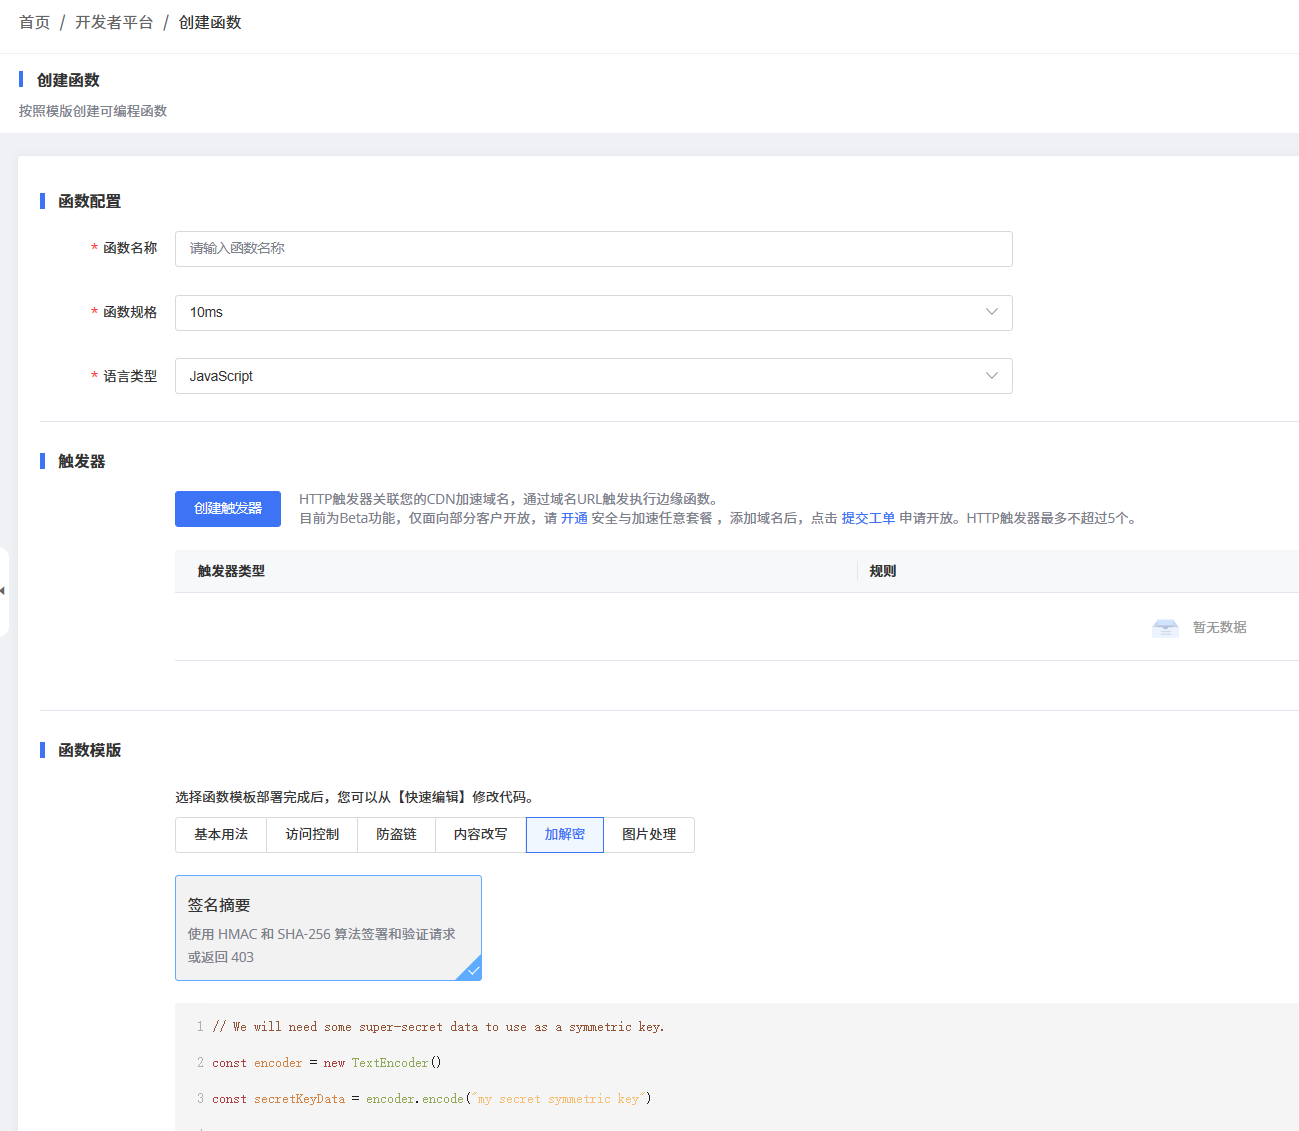Open the 语言类型 JavaScript dropdown
This screenshot has height=1131, width=1299.
593,376
